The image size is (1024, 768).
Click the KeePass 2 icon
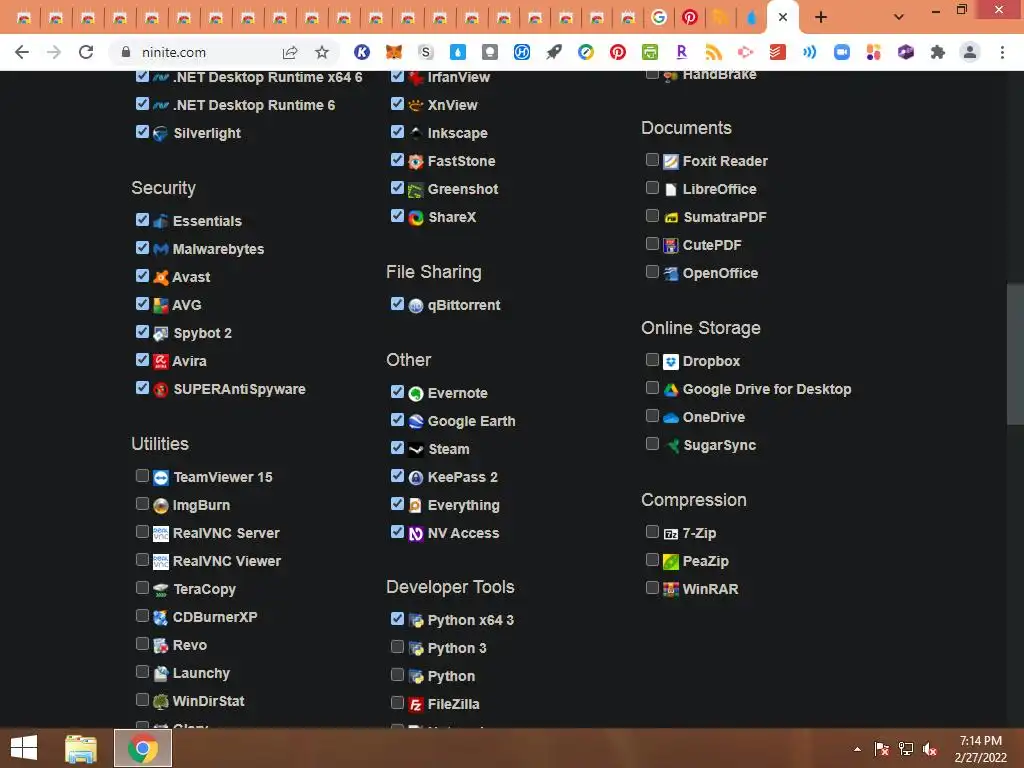tap(416, 477)
